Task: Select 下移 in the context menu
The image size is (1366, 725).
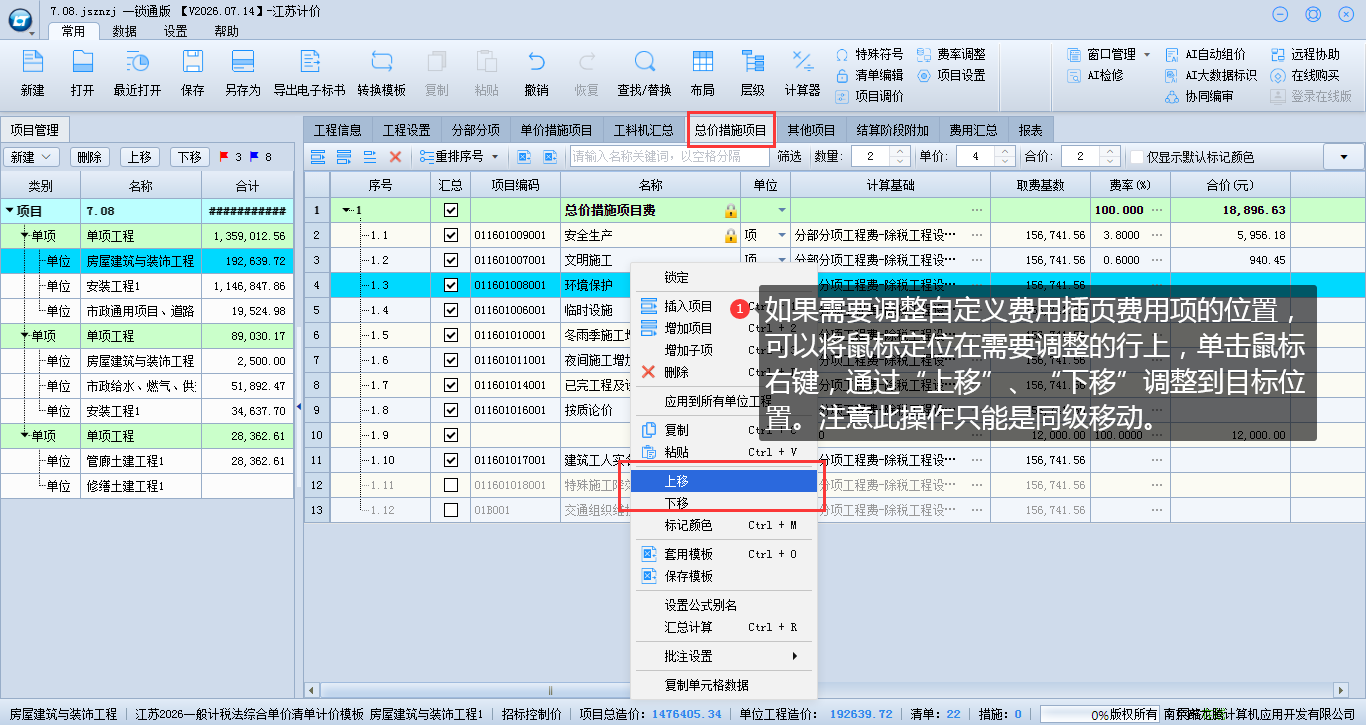Action: (724, 503)
